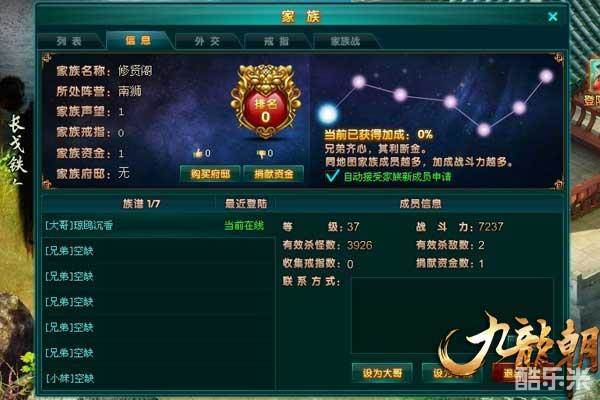Select member row [大哥]琼鸥沉香

pyautogui.click(x=158, y=225)
